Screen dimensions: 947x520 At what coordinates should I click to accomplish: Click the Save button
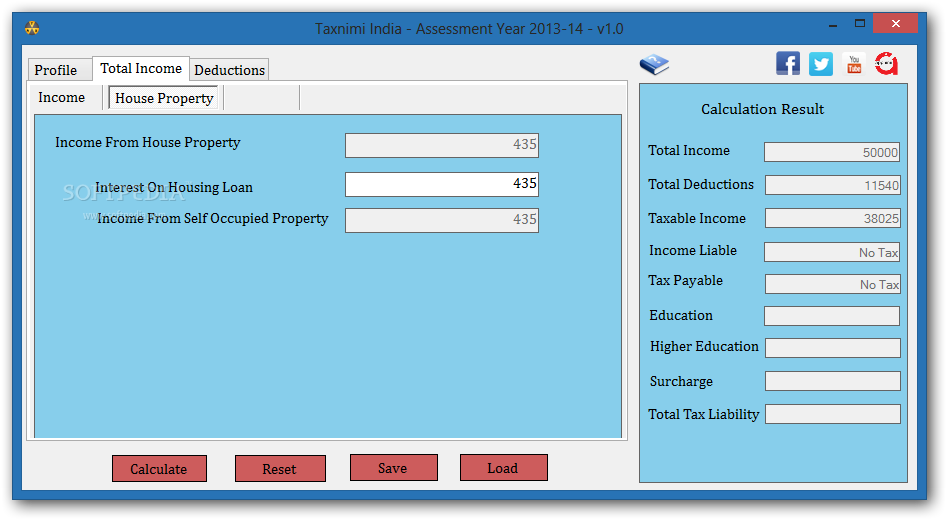393,468
